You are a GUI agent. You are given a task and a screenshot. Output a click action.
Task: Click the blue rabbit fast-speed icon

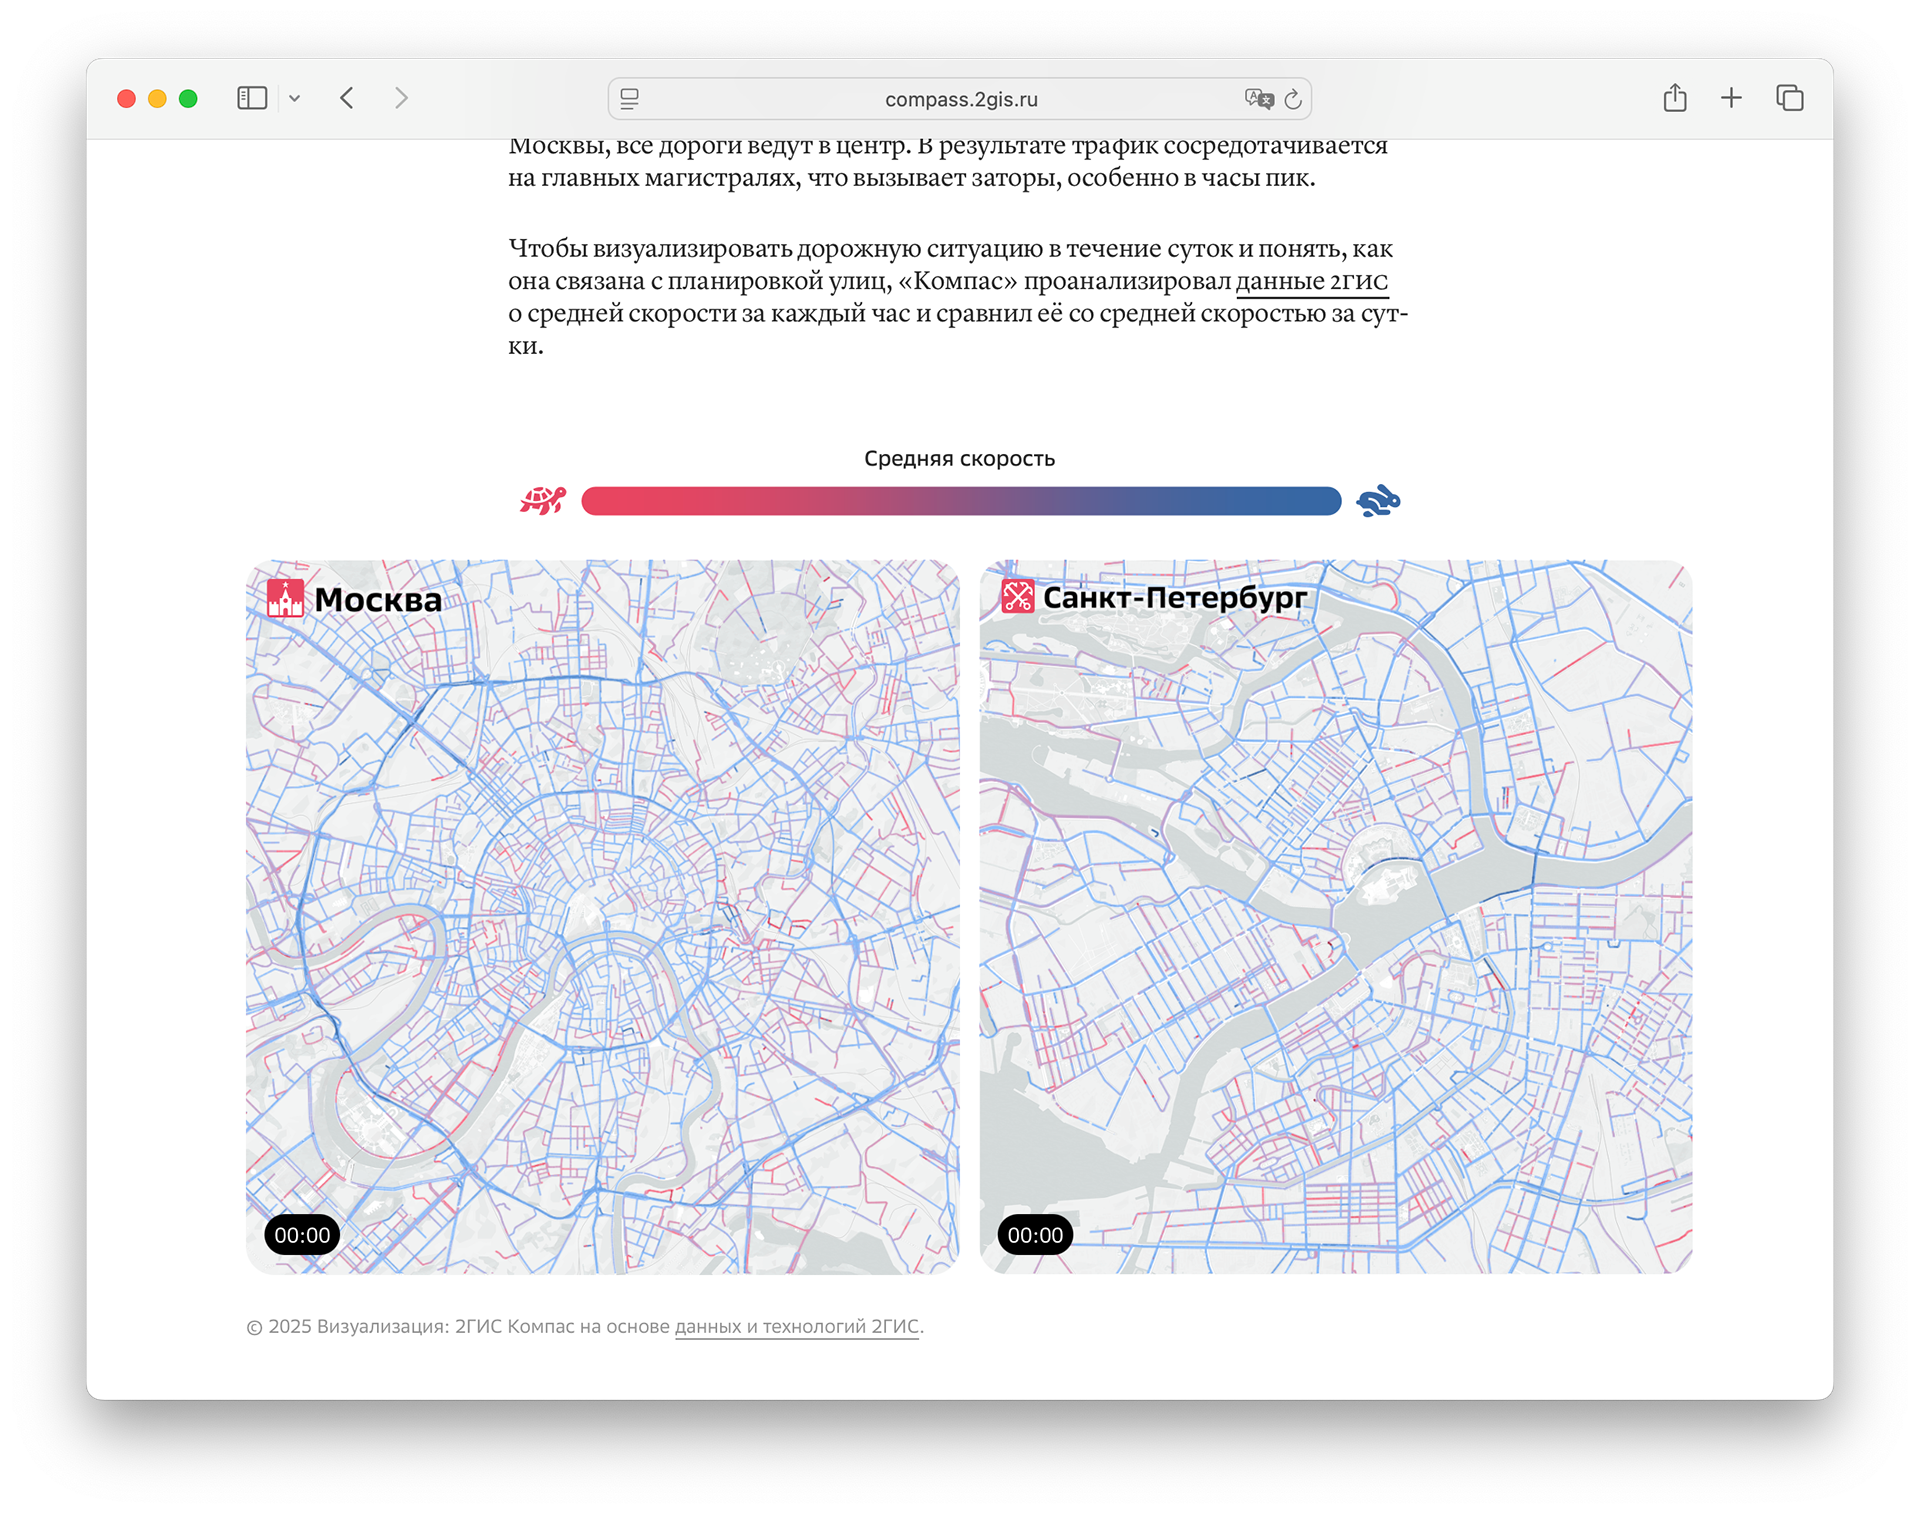pos(1378,501)
